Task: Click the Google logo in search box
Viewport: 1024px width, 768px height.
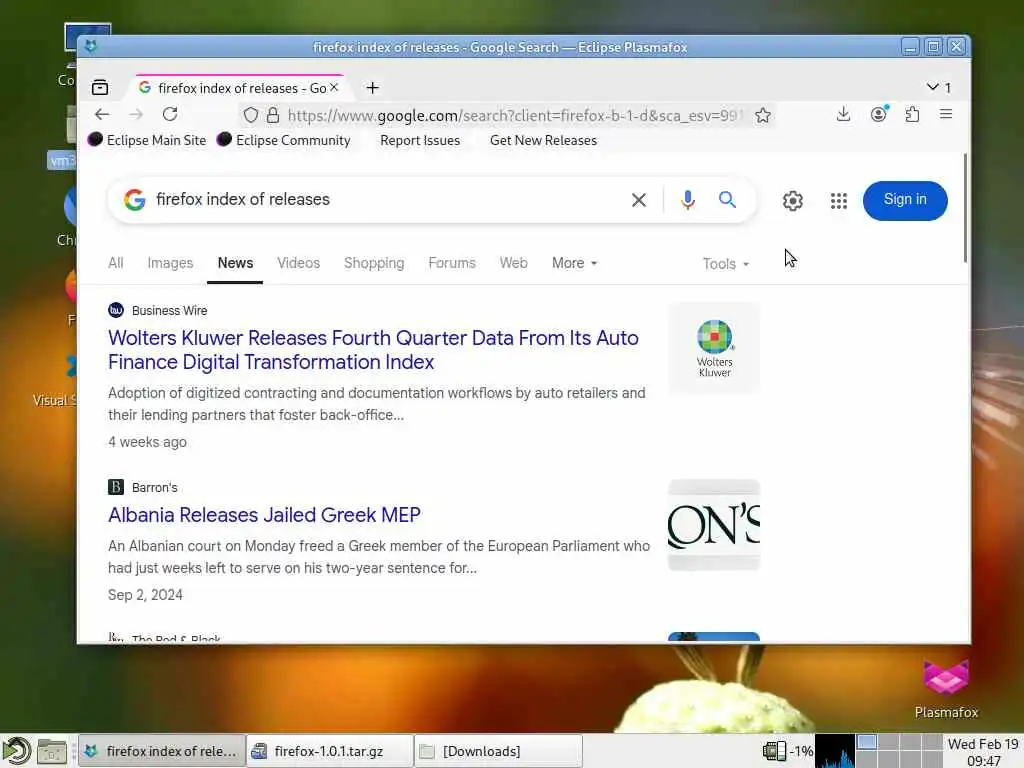Action: (x=135, y=200)
